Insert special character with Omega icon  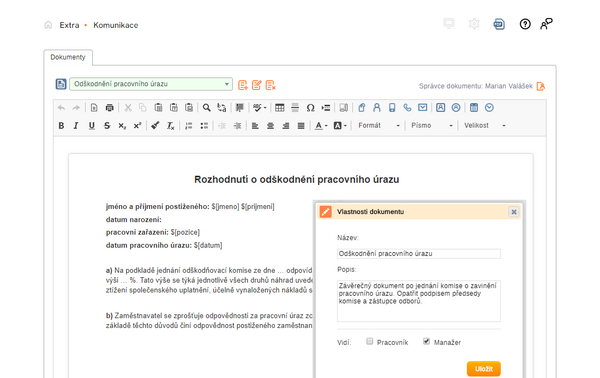pos(310,108)
